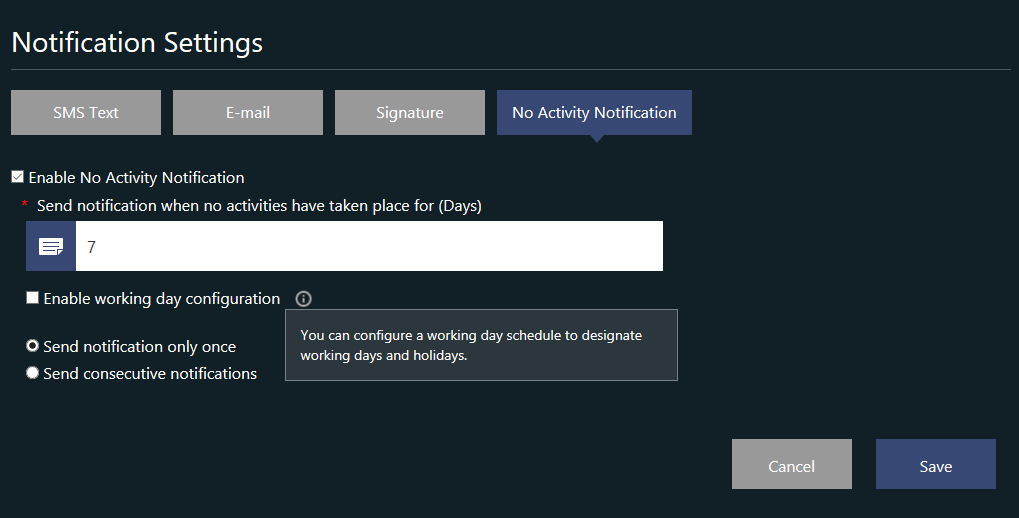
Task: Focus the Days input field showing 7
Action: 369,246
